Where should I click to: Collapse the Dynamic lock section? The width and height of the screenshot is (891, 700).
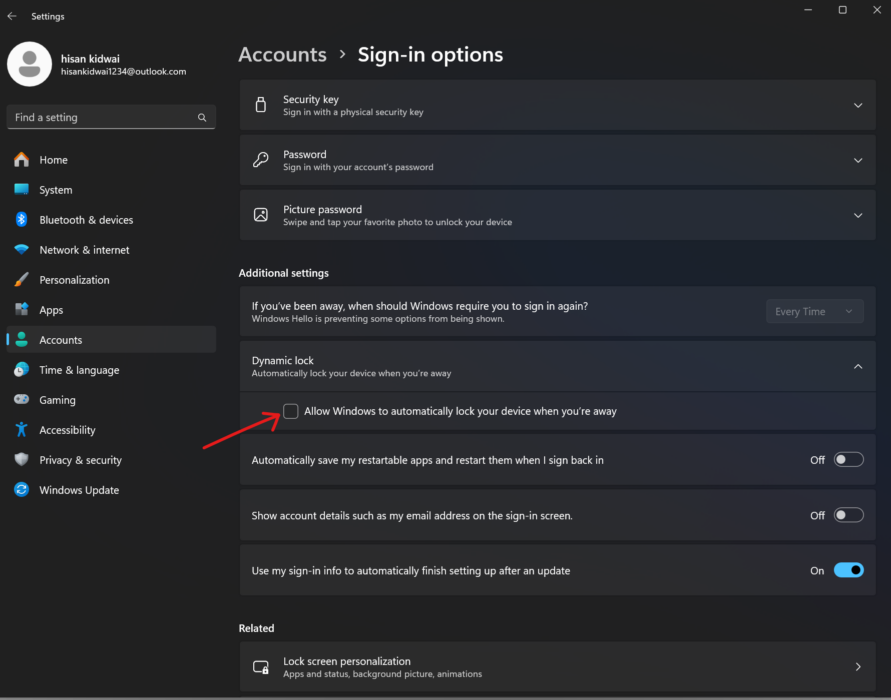coord(857,366)
